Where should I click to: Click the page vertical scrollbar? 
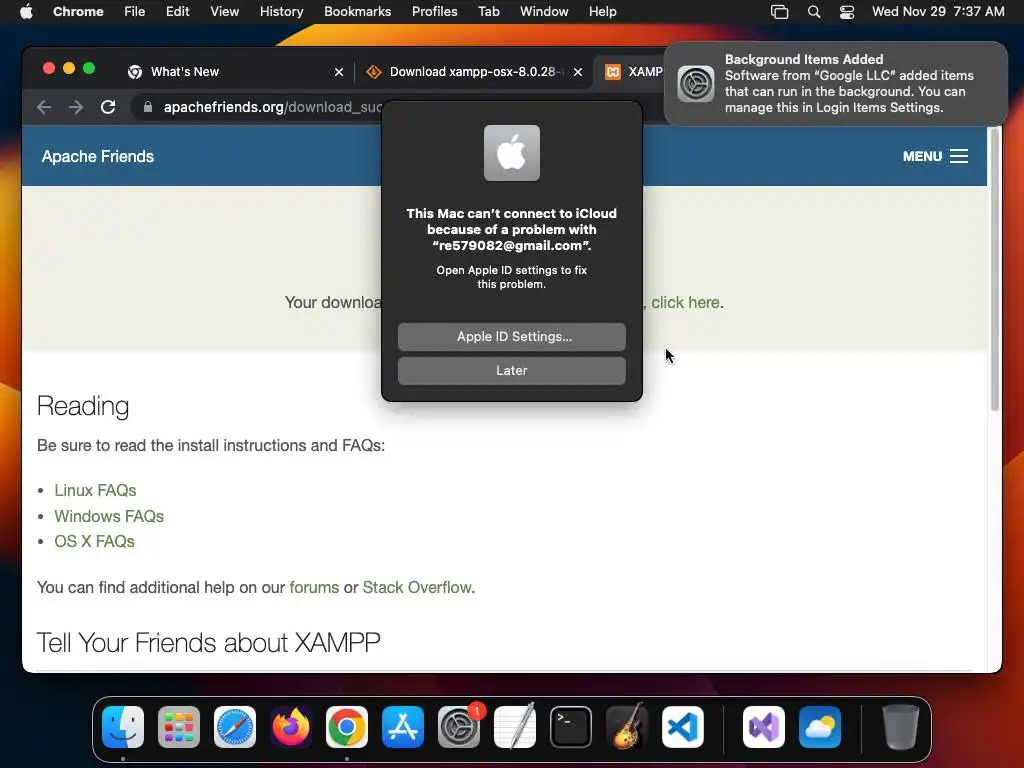point(995,269)
